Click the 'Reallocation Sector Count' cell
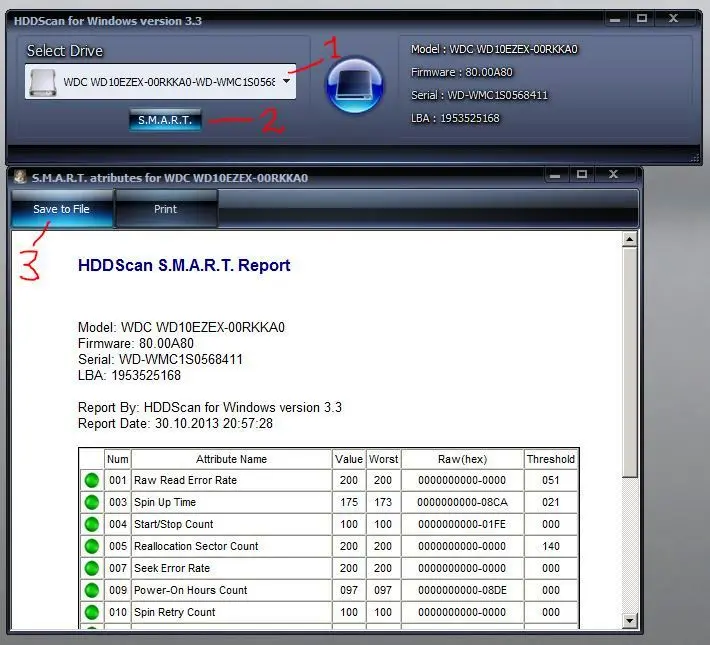The height and width of the screenshot is (645, 710). click(231, 546)
